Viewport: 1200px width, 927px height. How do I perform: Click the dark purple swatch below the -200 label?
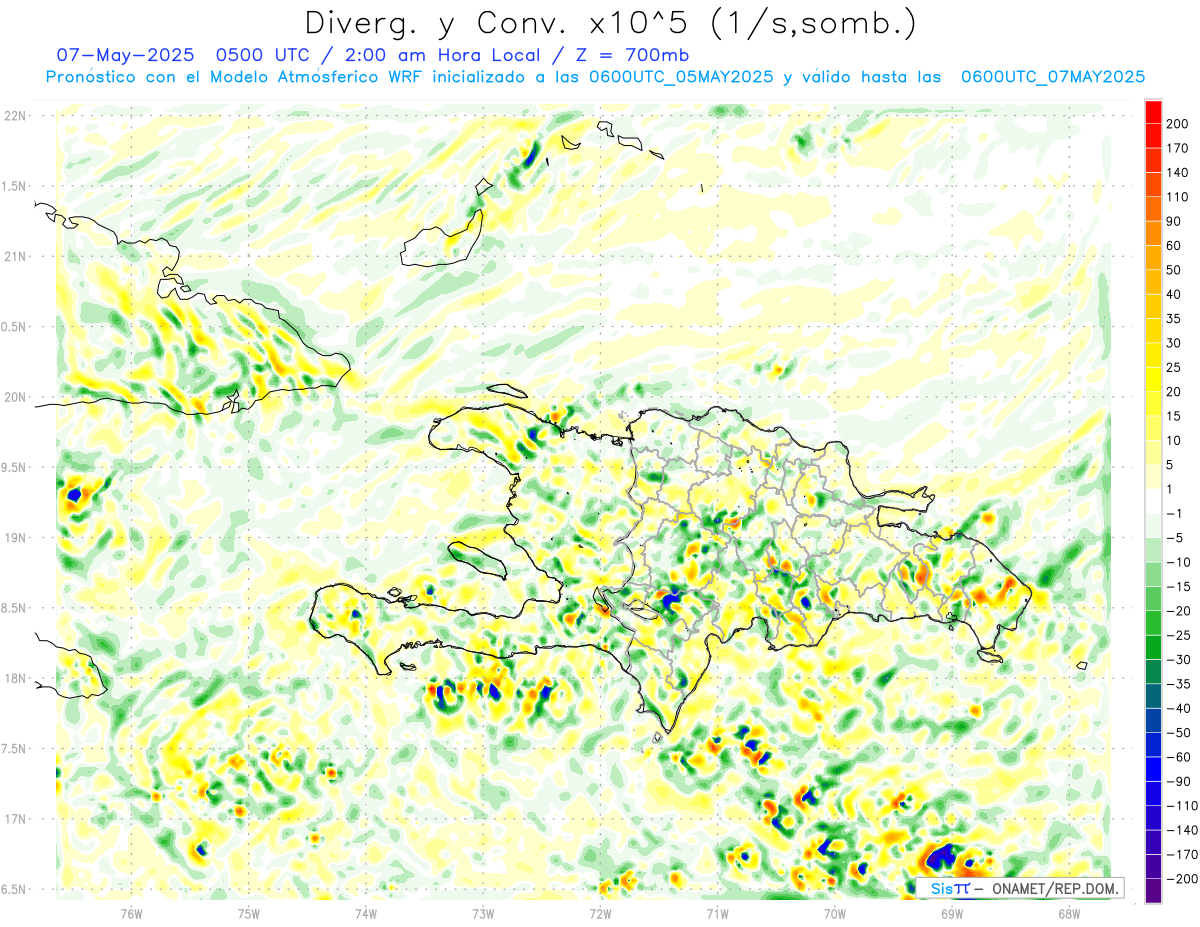1152,891
